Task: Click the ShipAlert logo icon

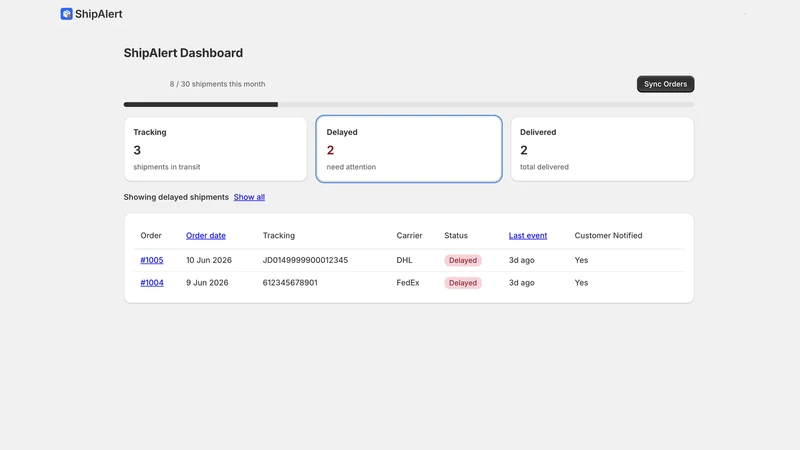Action: click(66, 14)
